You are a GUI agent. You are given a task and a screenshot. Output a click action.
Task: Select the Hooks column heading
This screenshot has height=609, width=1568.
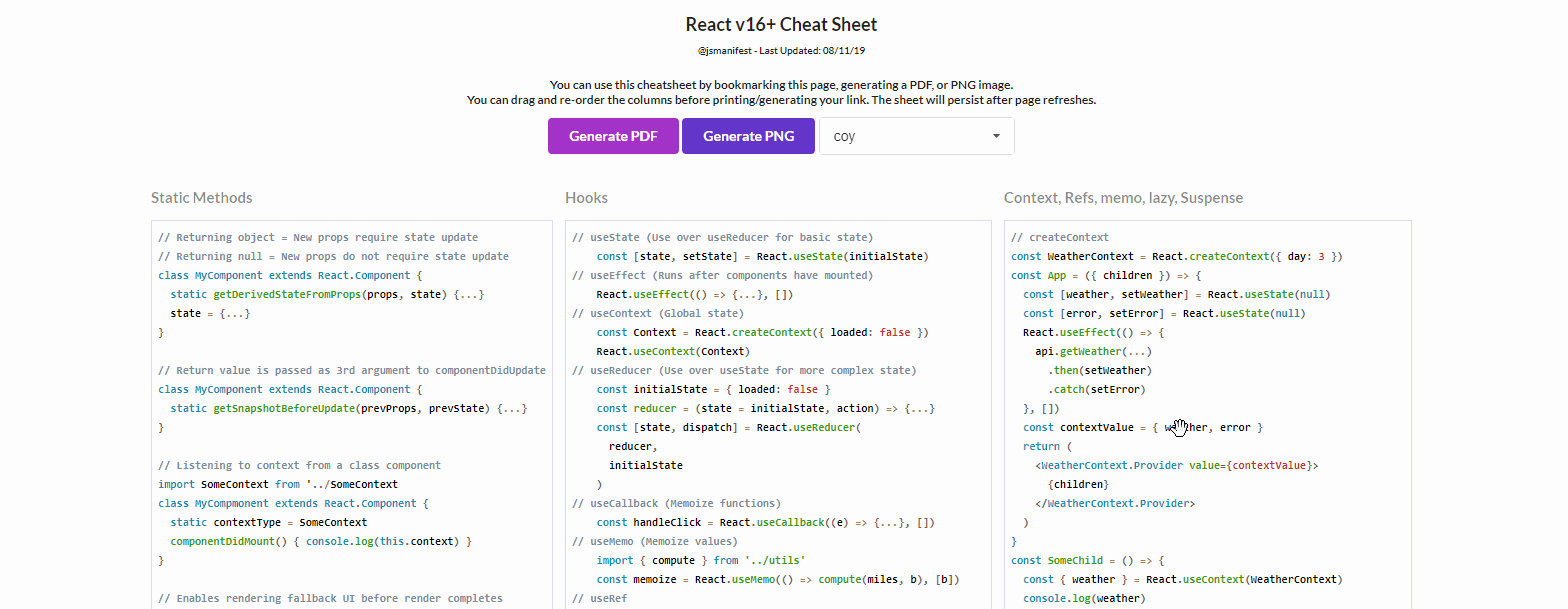(586, 198)
